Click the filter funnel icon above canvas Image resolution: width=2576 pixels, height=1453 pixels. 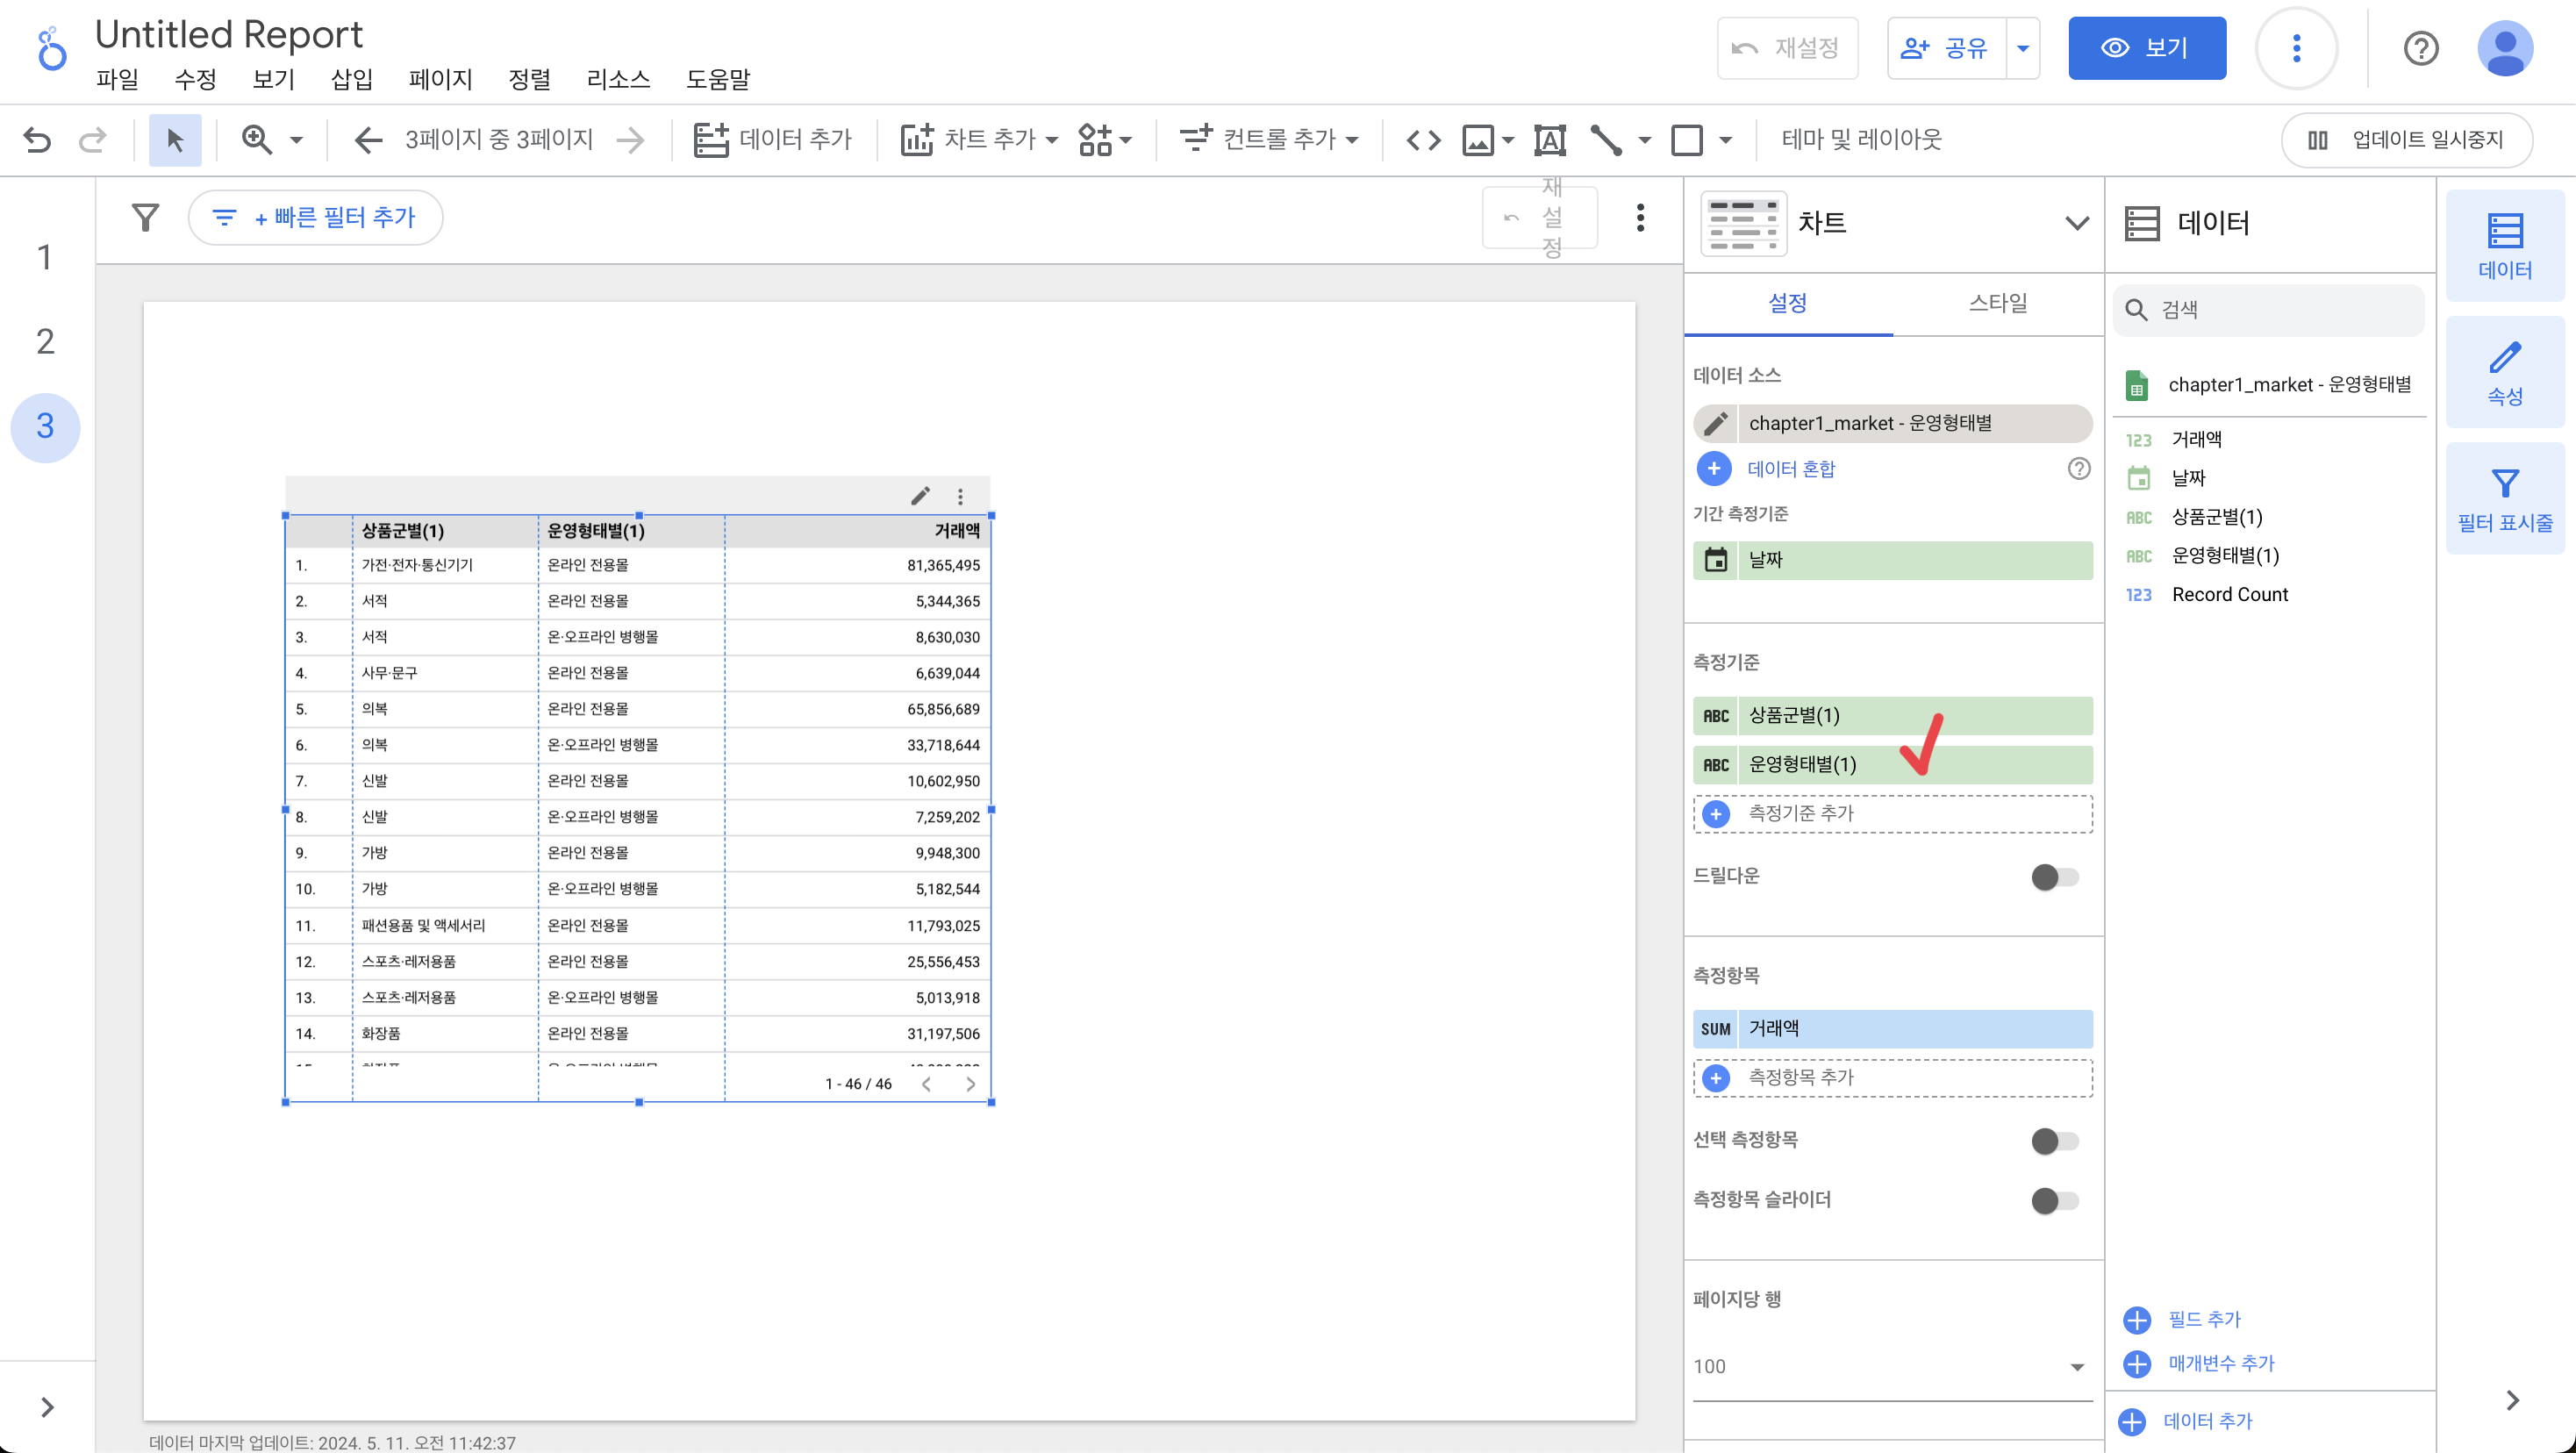click(x=146, y=217)
